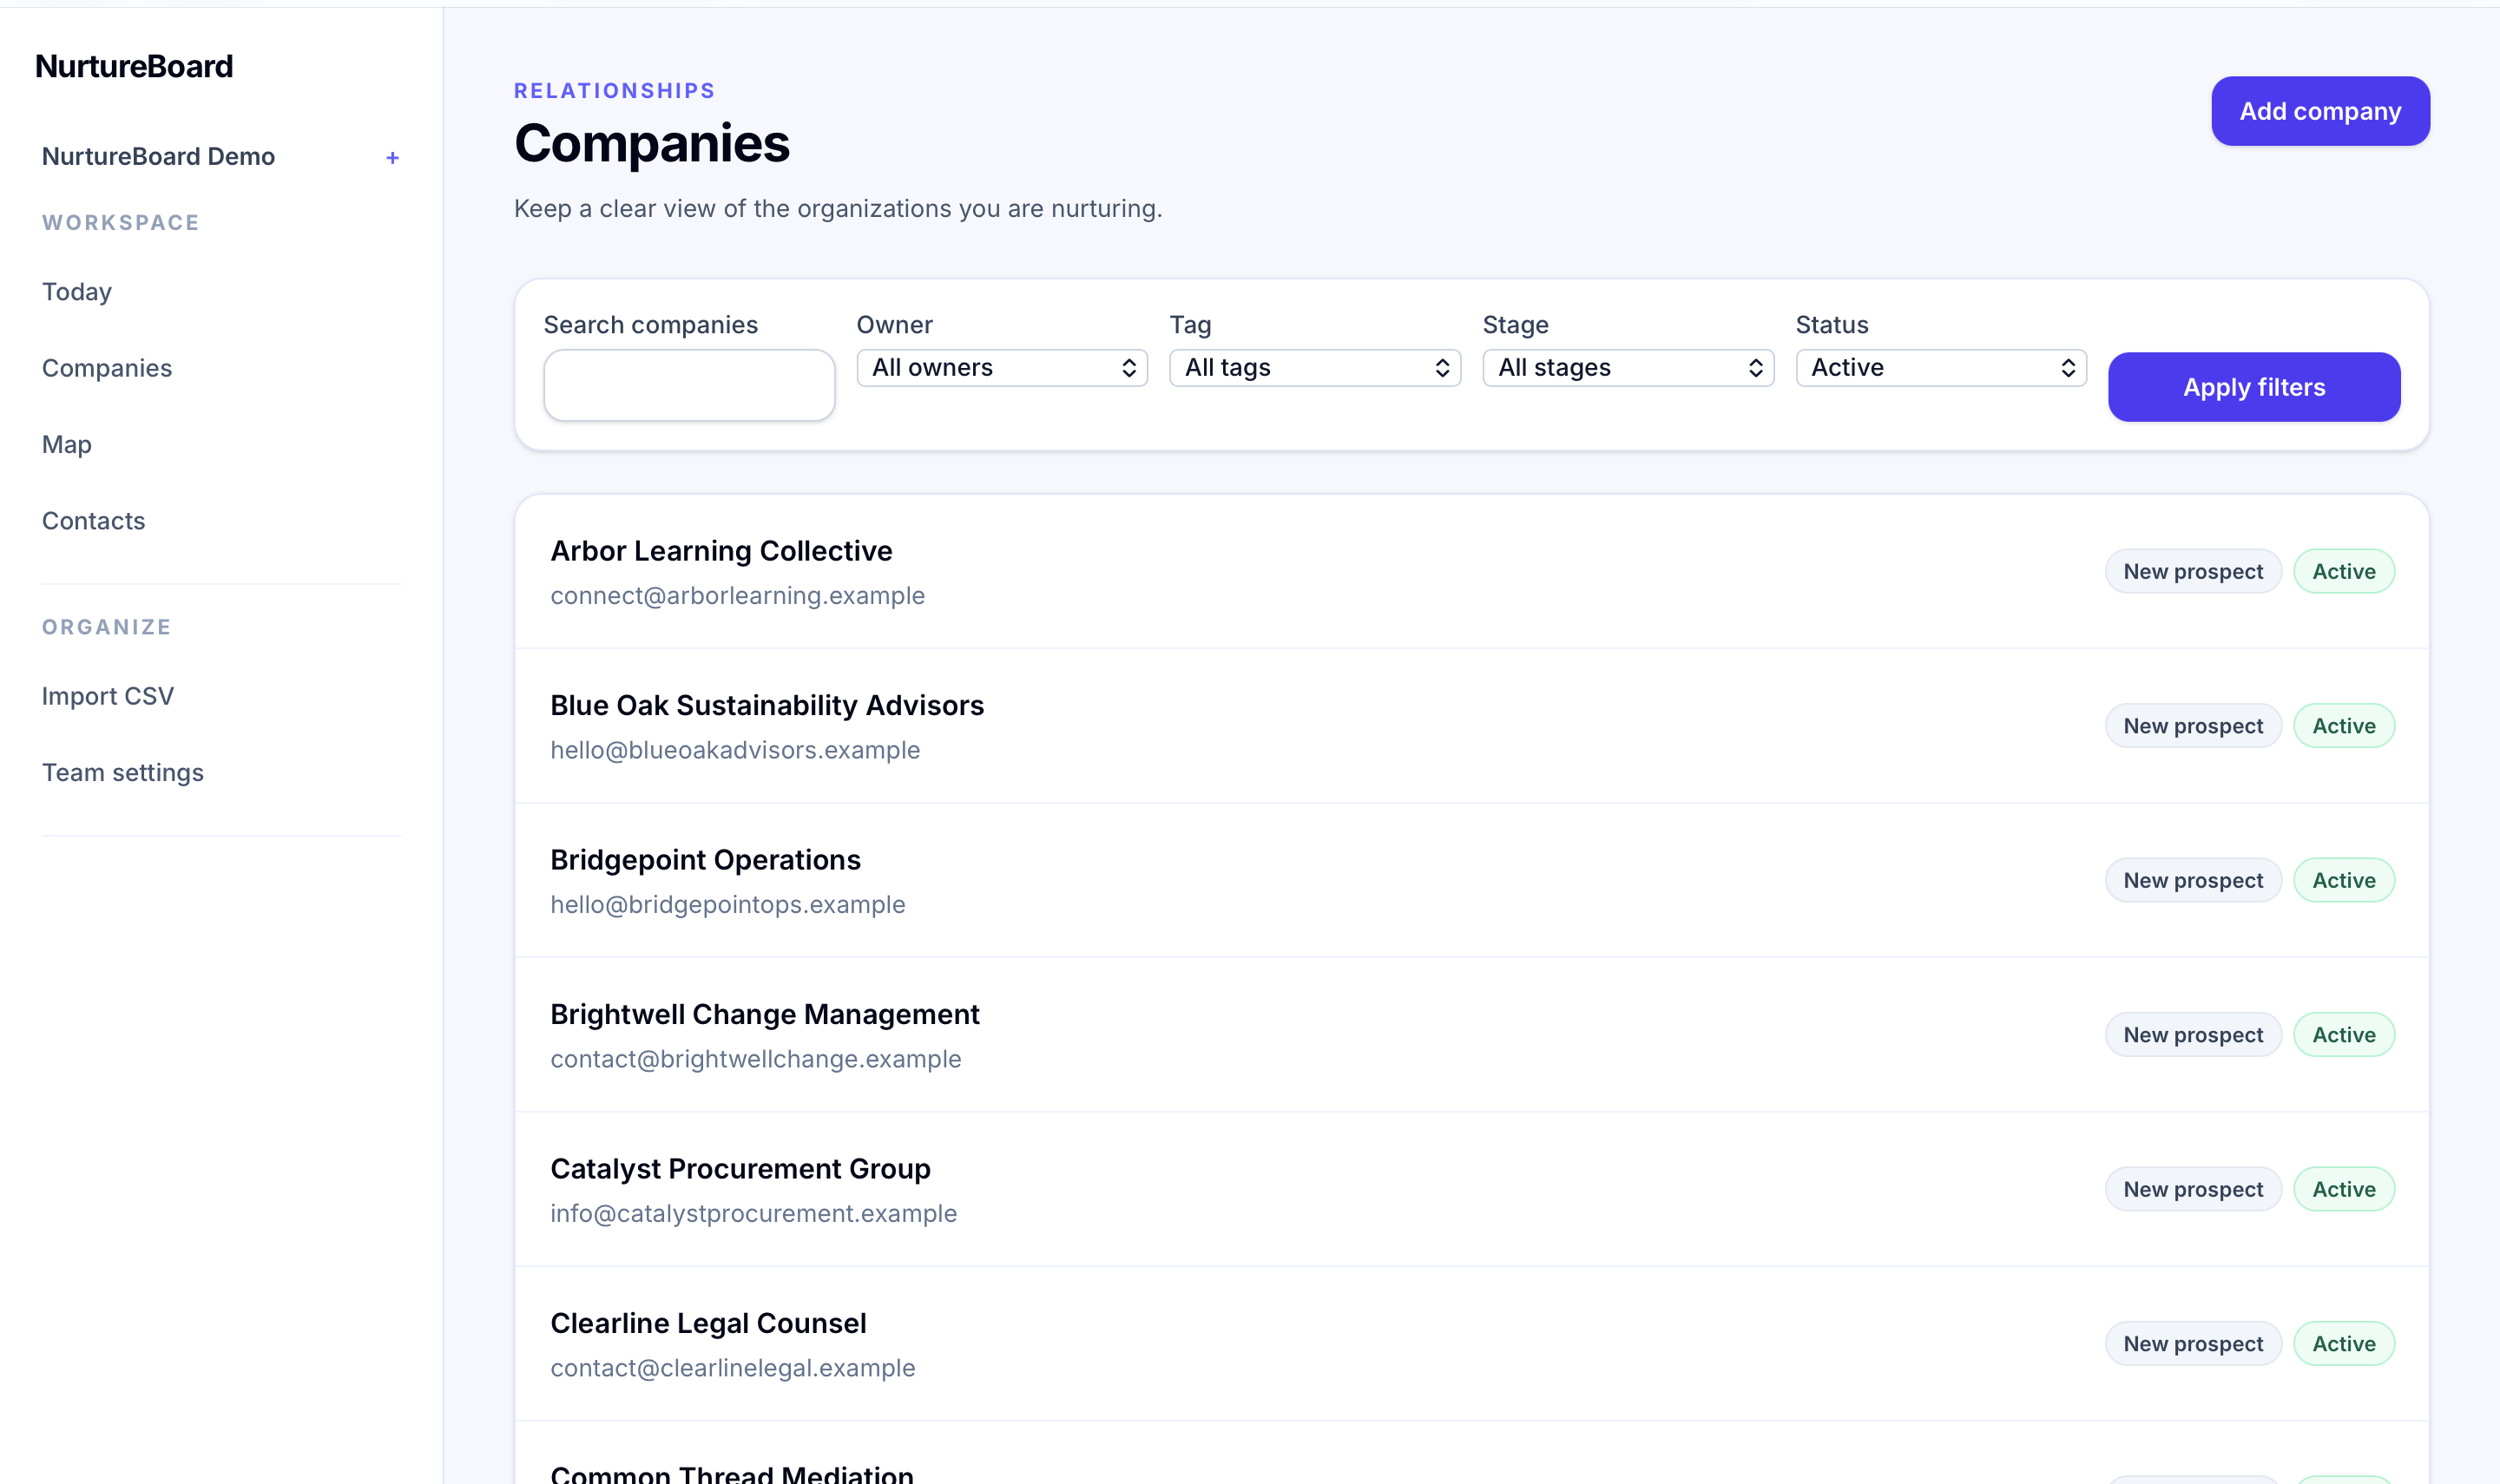Click New prospect badge for Blue Oak Sustainability
The width and height of the screenshot is (2500, 1484).
(x=2193, y=726)
